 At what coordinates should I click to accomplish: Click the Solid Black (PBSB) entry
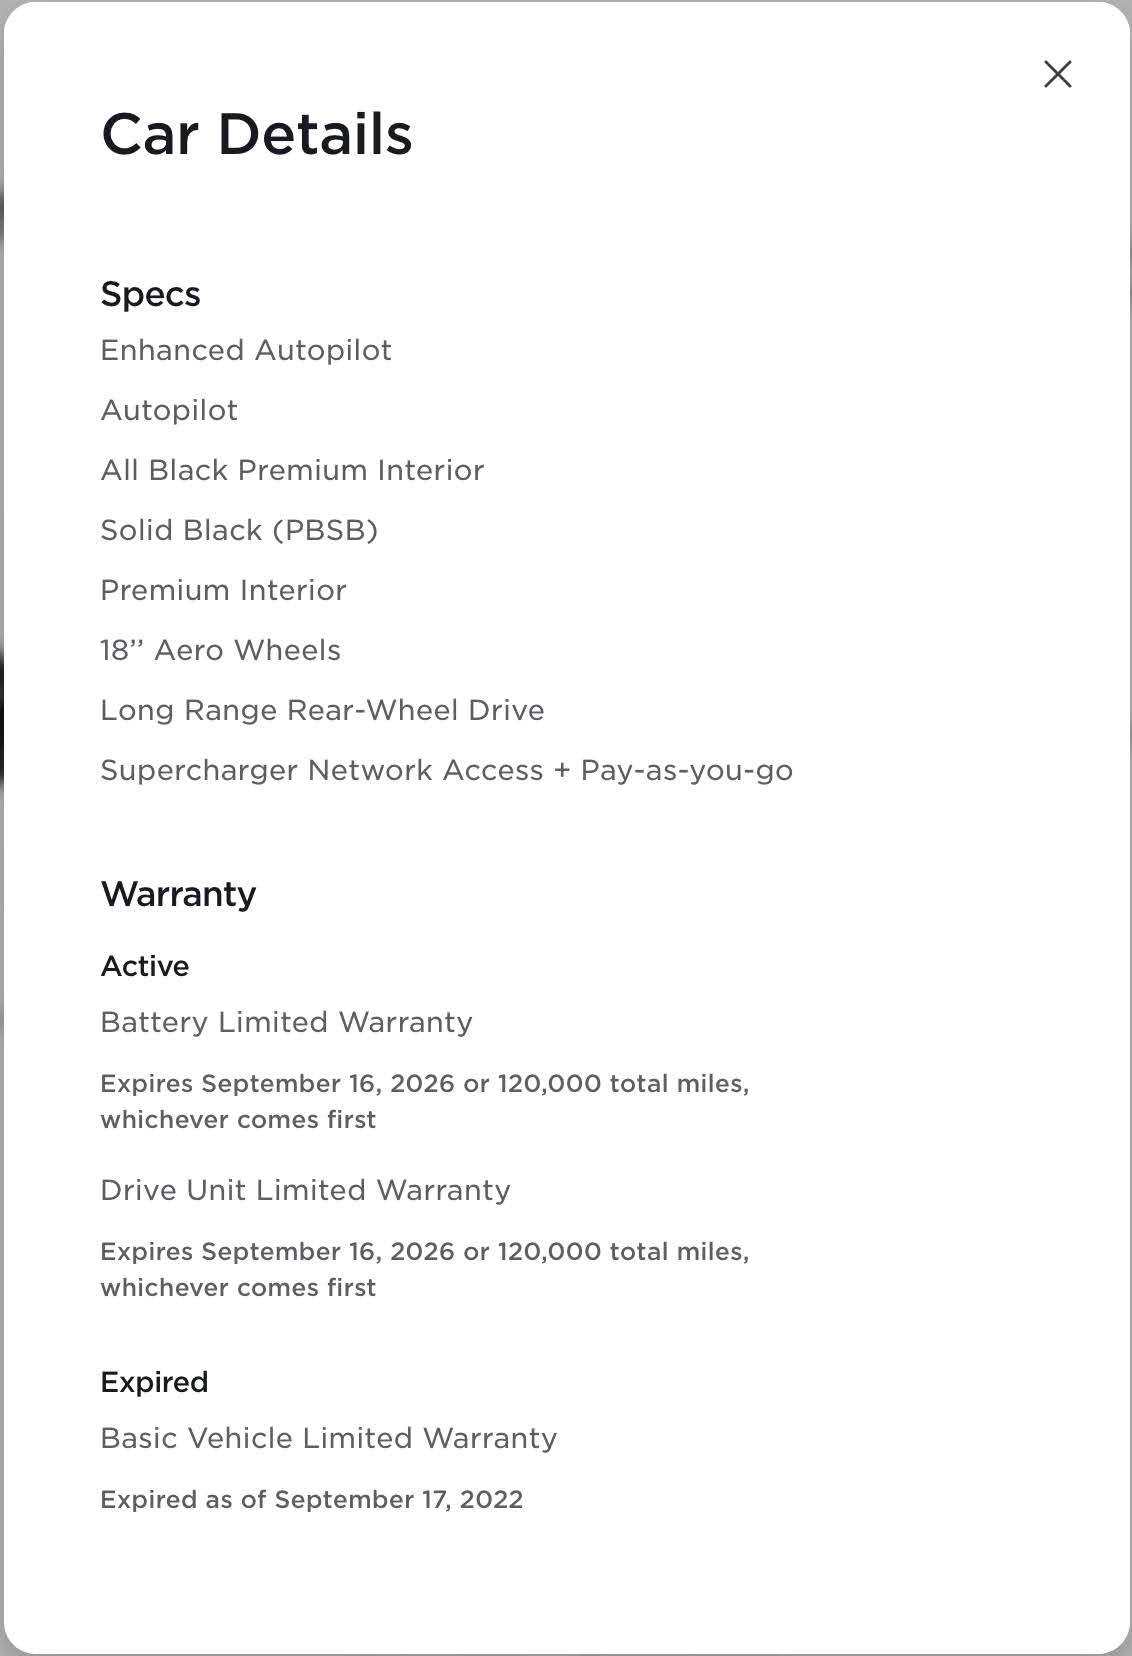[239, 530]
